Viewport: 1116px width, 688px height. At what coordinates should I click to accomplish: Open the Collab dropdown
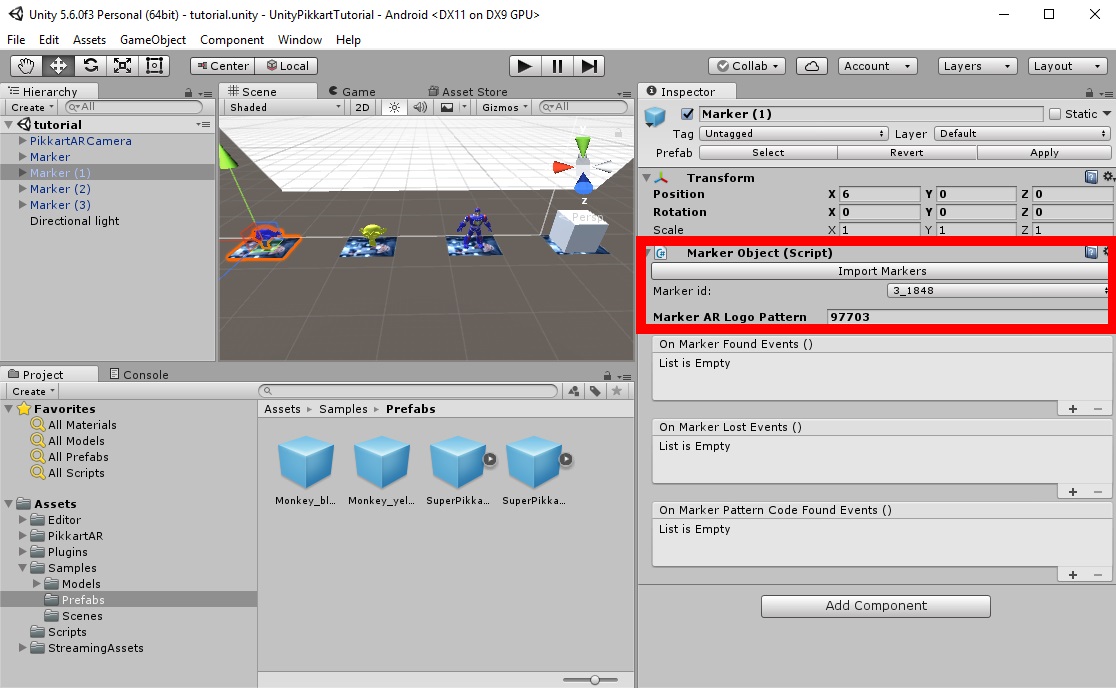[x=747, y=66]
